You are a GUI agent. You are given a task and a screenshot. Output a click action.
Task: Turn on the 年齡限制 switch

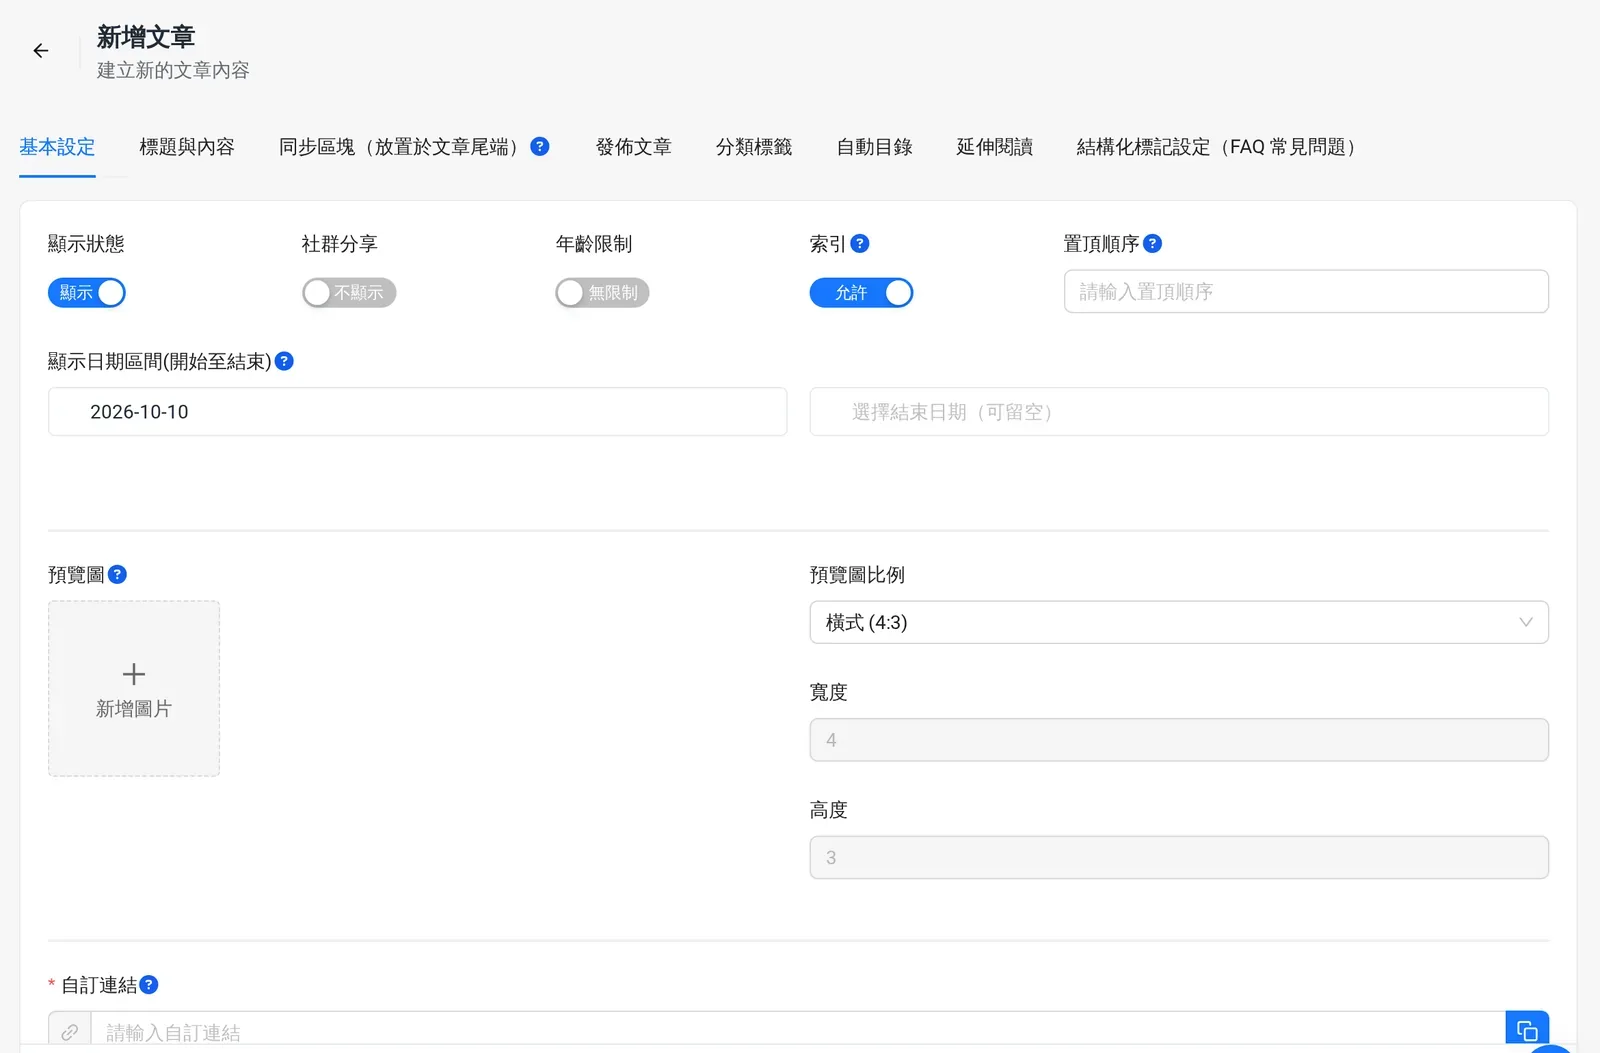(602, 292)
